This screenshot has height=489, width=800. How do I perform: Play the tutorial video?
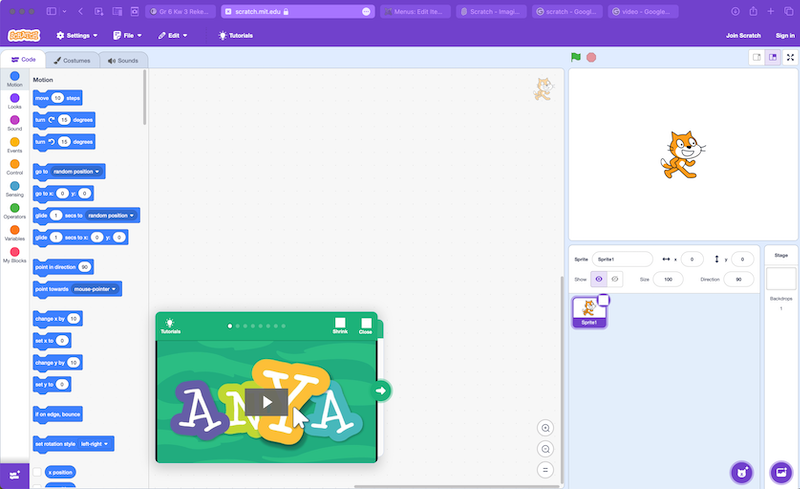coord(266,402)
